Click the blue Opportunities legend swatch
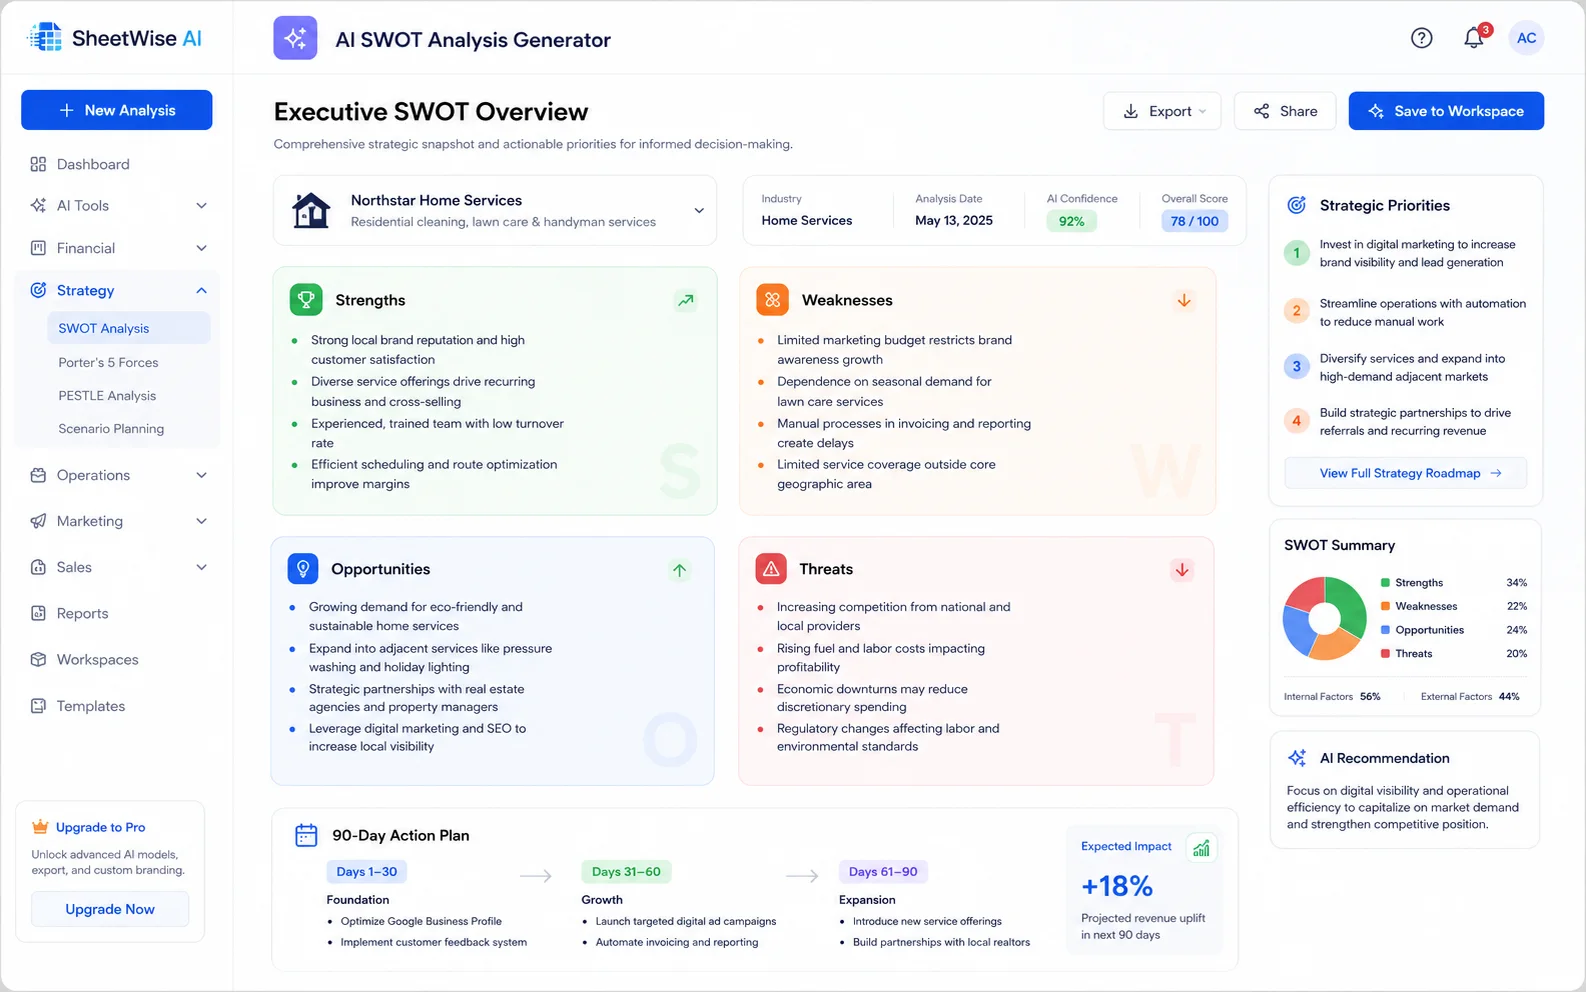1586x992 pixels. click(x=1385, y=630)
